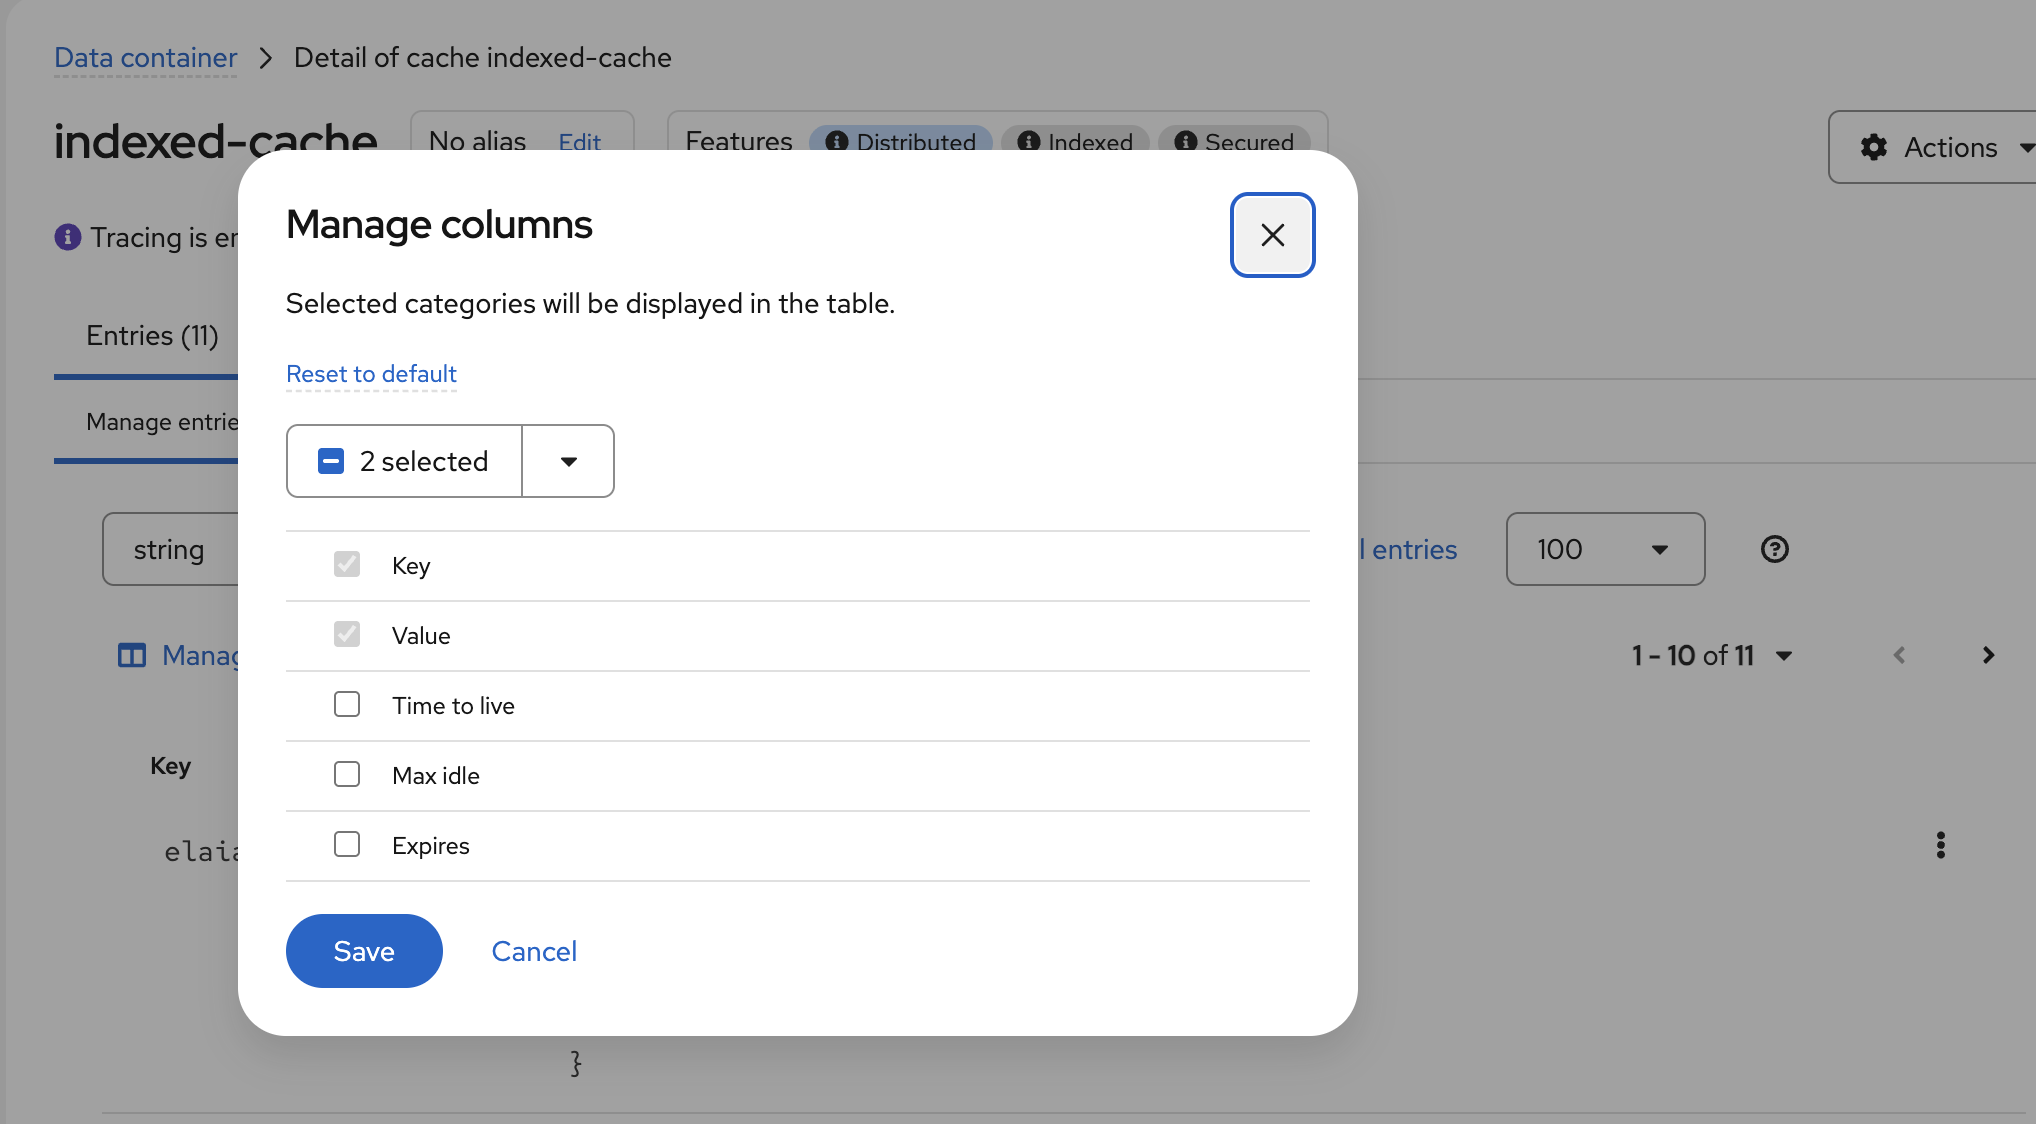Click the Indexed feature info icon

click(1028, 142)
